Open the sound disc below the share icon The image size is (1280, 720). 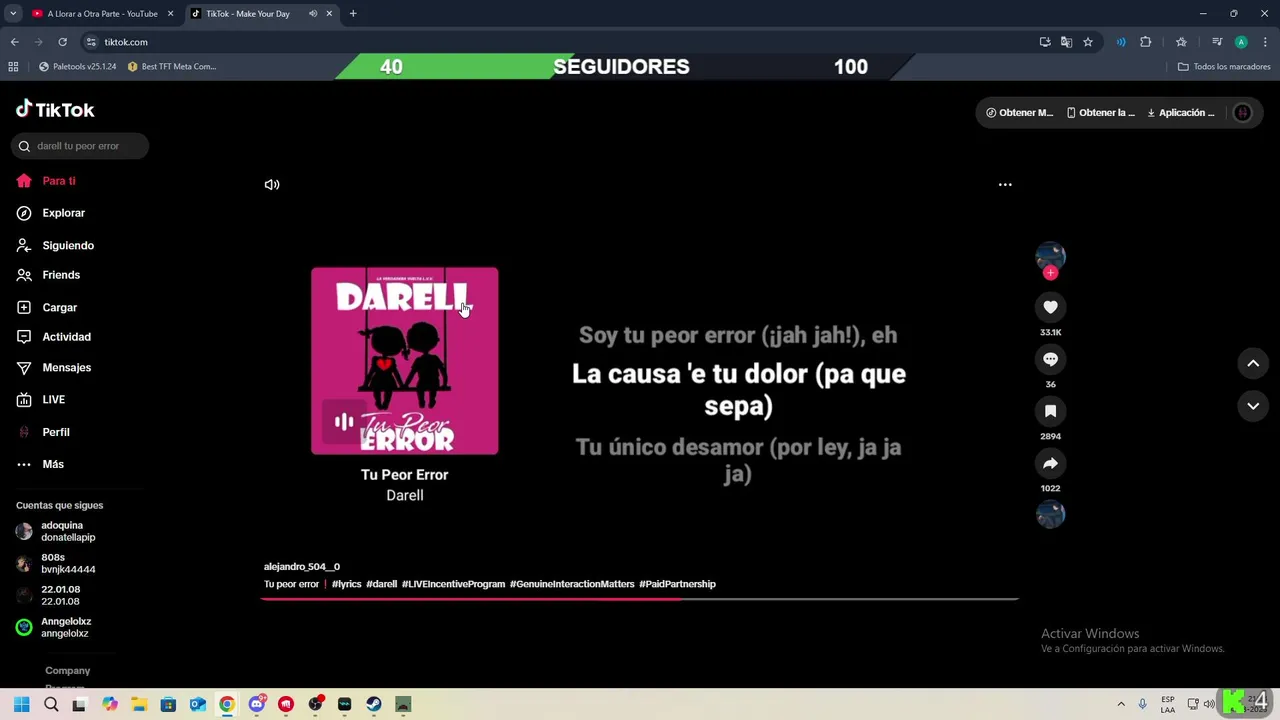(1050, 514)
